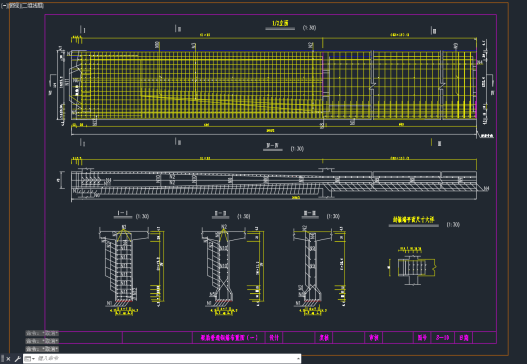Select the 审核 cell in title block

(374, 337)
